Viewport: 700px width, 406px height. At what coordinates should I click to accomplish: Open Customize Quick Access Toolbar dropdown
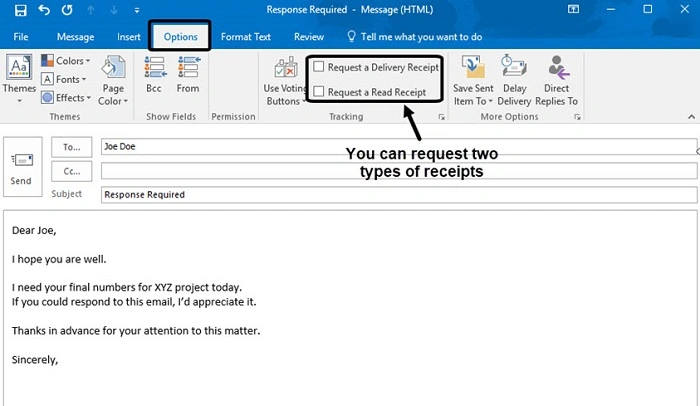137,10
